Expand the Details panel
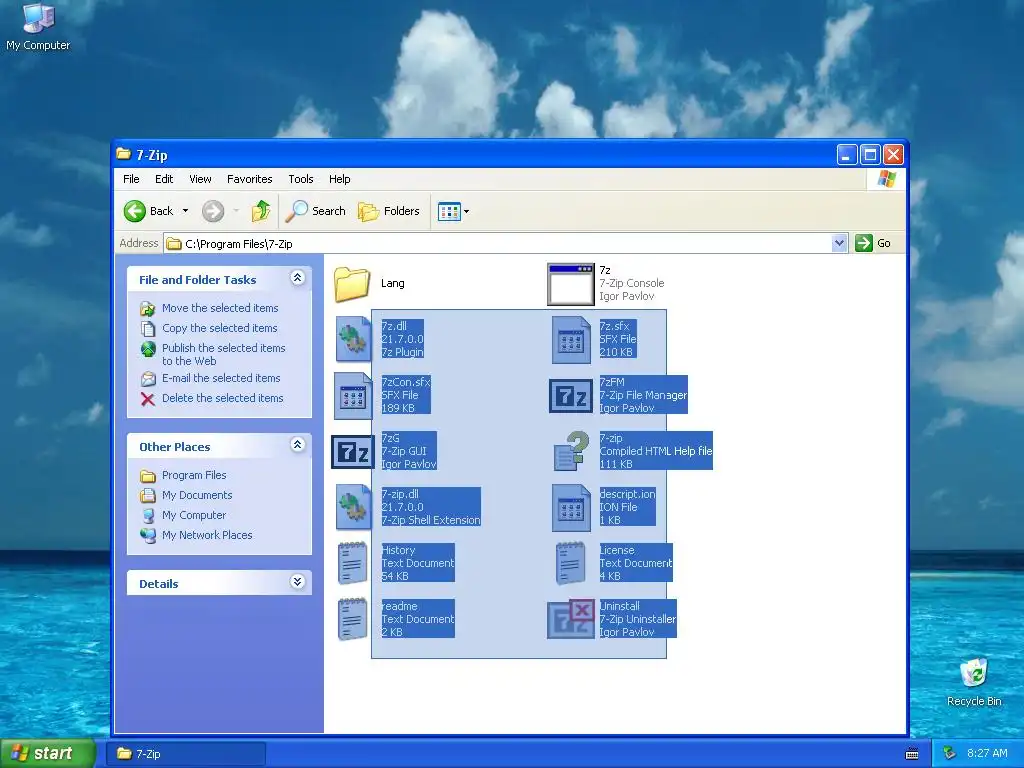 297,582
